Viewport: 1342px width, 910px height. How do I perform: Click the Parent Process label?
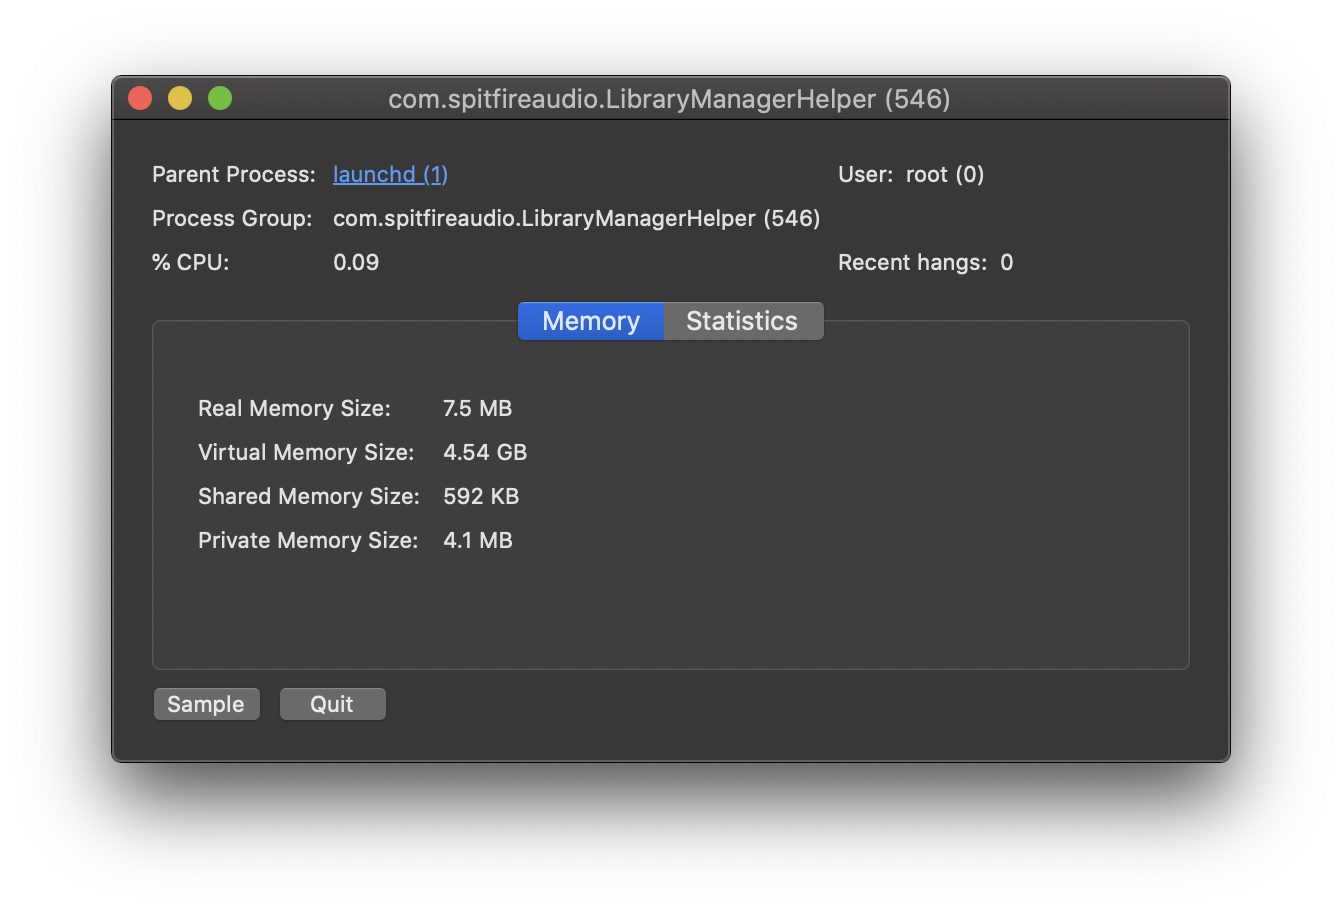point(234,174)
